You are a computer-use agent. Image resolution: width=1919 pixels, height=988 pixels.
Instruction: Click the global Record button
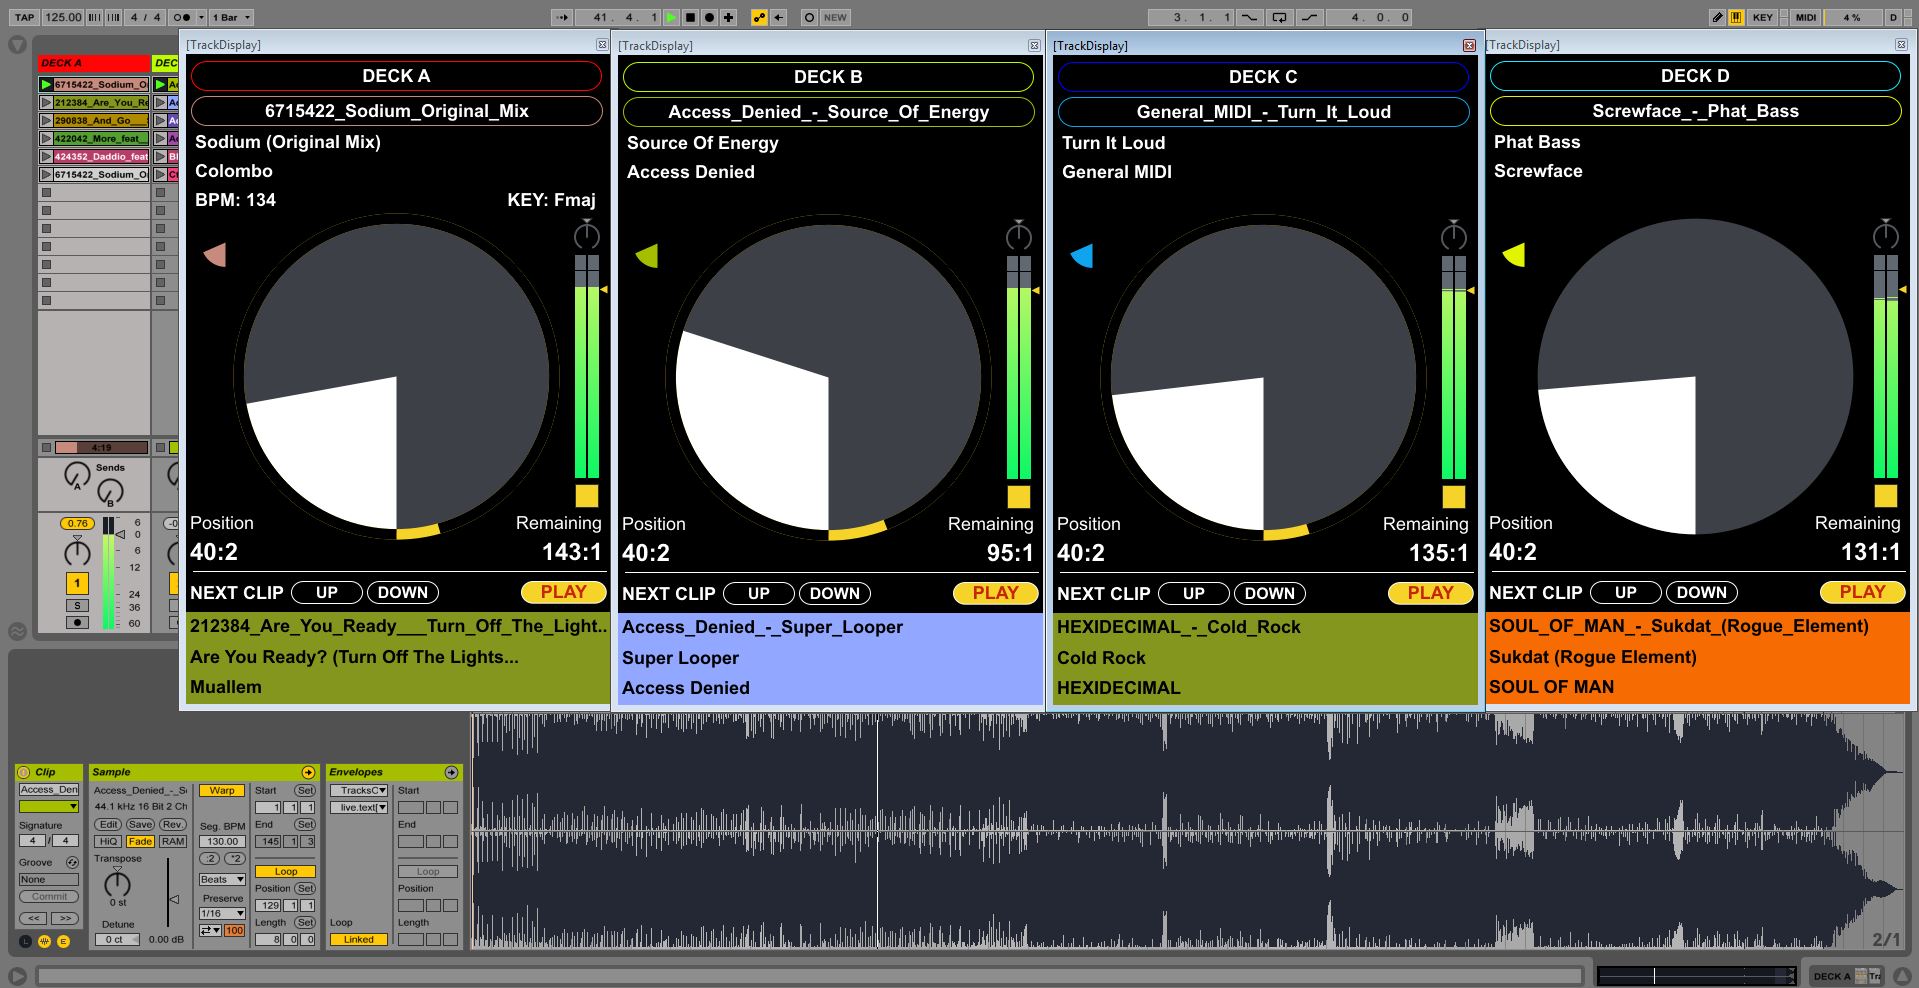pyautogui.click(x=709, y=17)
